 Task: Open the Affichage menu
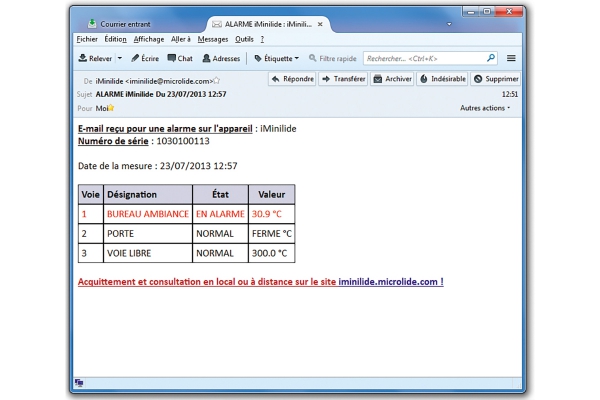(149, 39)
